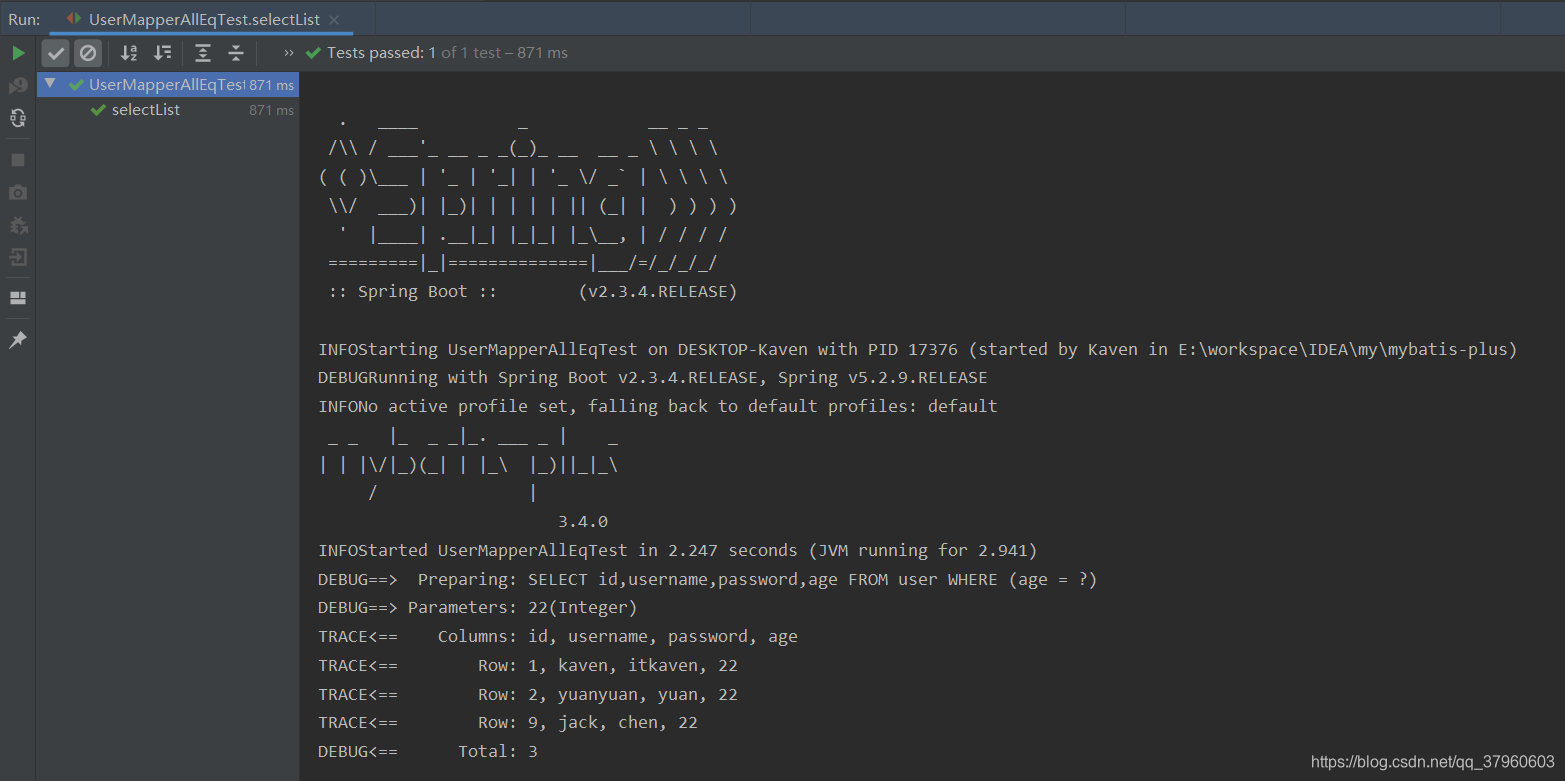Toggle auto-test rerun icon

[x=18, y=118]
